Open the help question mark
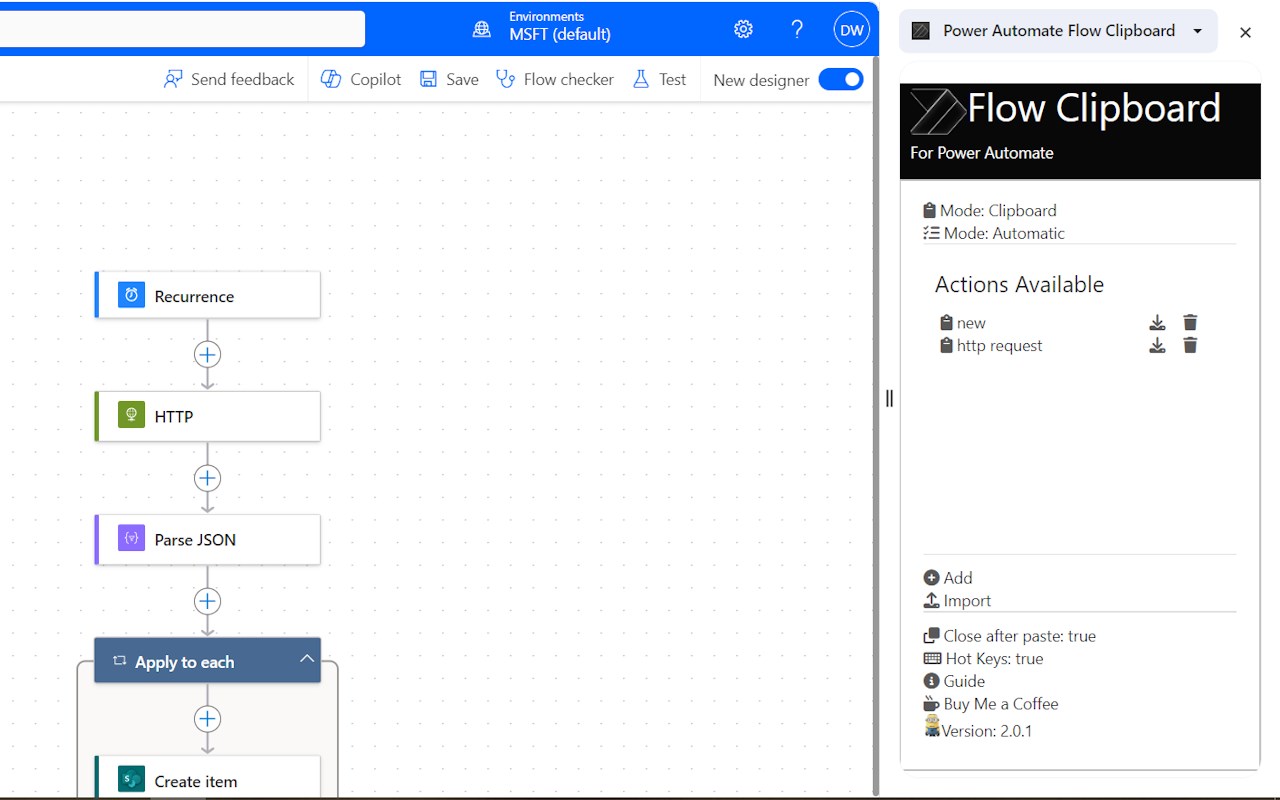Image resolution: width=1280 pixels, height=800 pixels. click(x=797, y=29)
